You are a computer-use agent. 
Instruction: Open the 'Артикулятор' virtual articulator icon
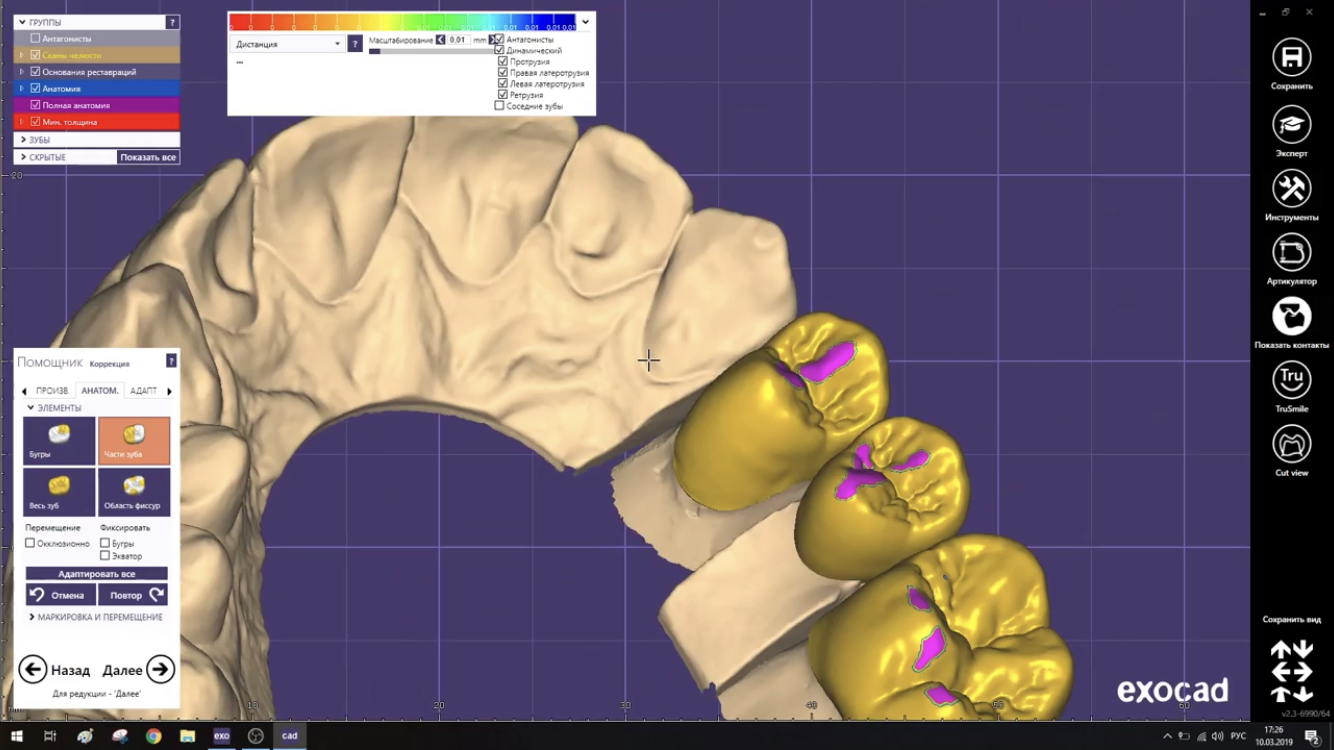click(1291, 253)
